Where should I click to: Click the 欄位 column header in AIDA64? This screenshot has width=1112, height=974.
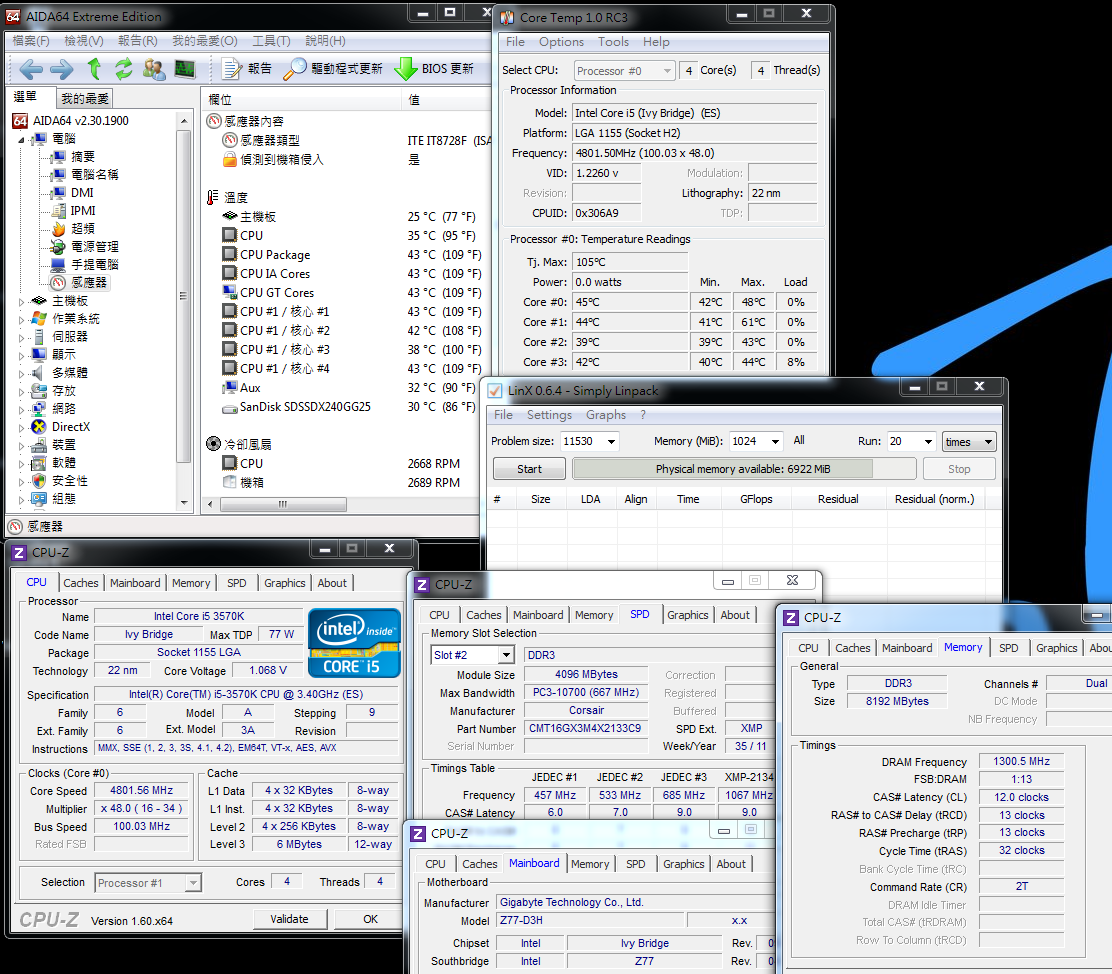coord(303,99)
